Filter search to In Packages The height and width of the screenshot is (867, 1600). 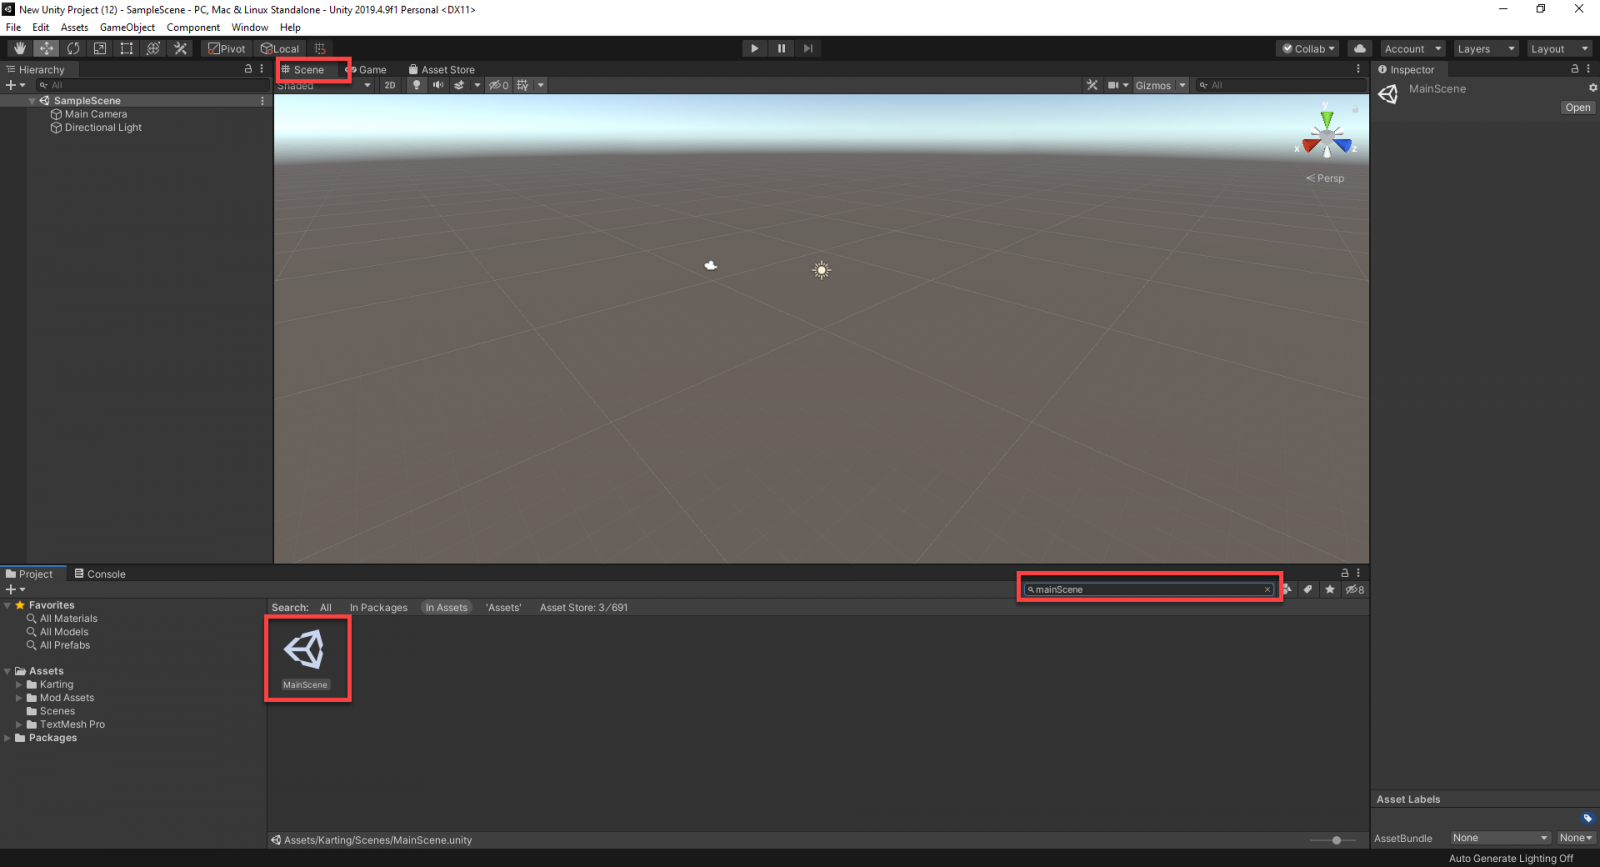coord(378,607)
